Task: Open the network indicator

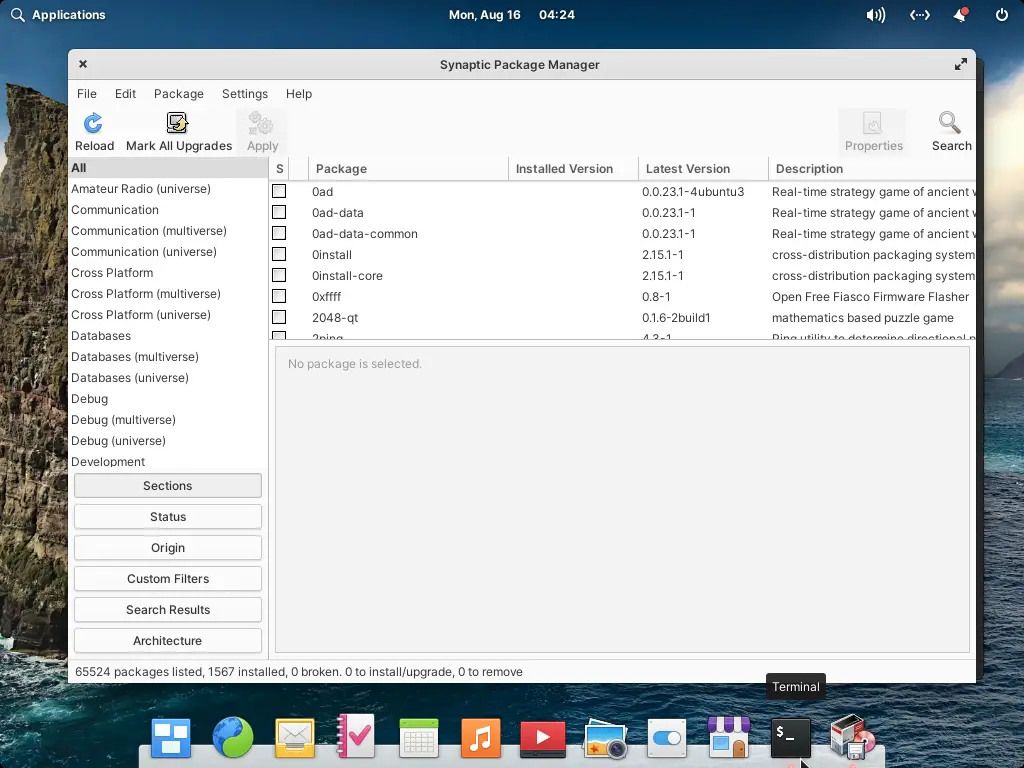Action: (920, 14)
